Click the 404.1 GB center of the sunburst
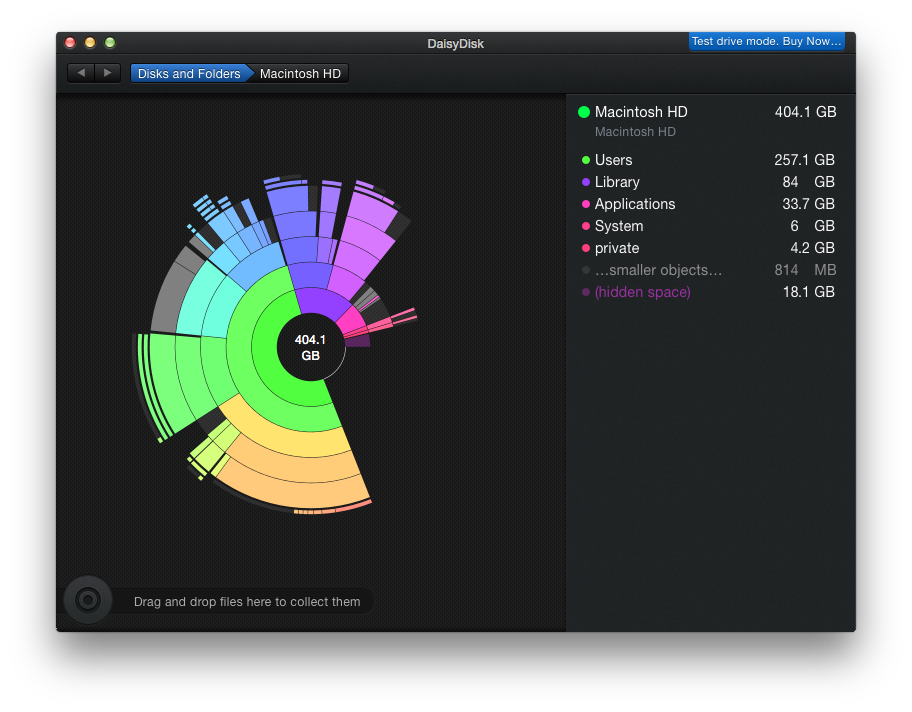The image size is (912, 712). (x=310, y=347)
